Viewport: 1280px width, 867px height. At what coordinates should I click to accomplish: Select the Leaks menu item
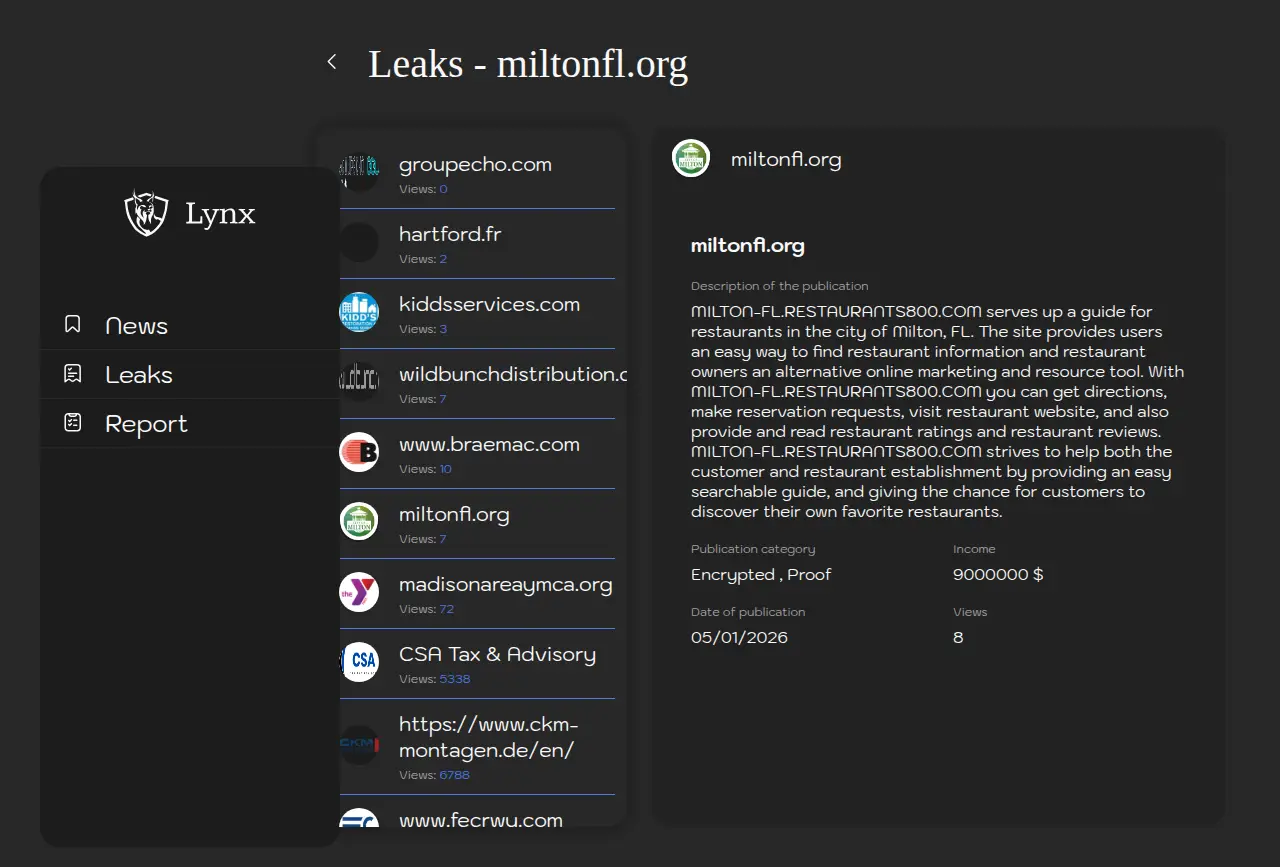point(139,375)
